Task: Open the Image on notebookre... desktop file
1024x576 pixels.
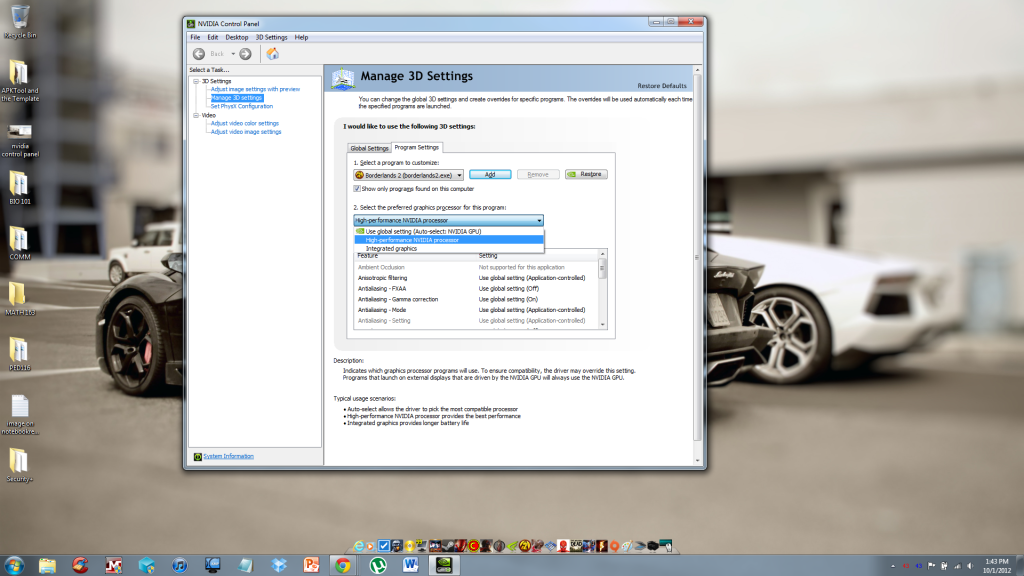Action: pos(20,414)
